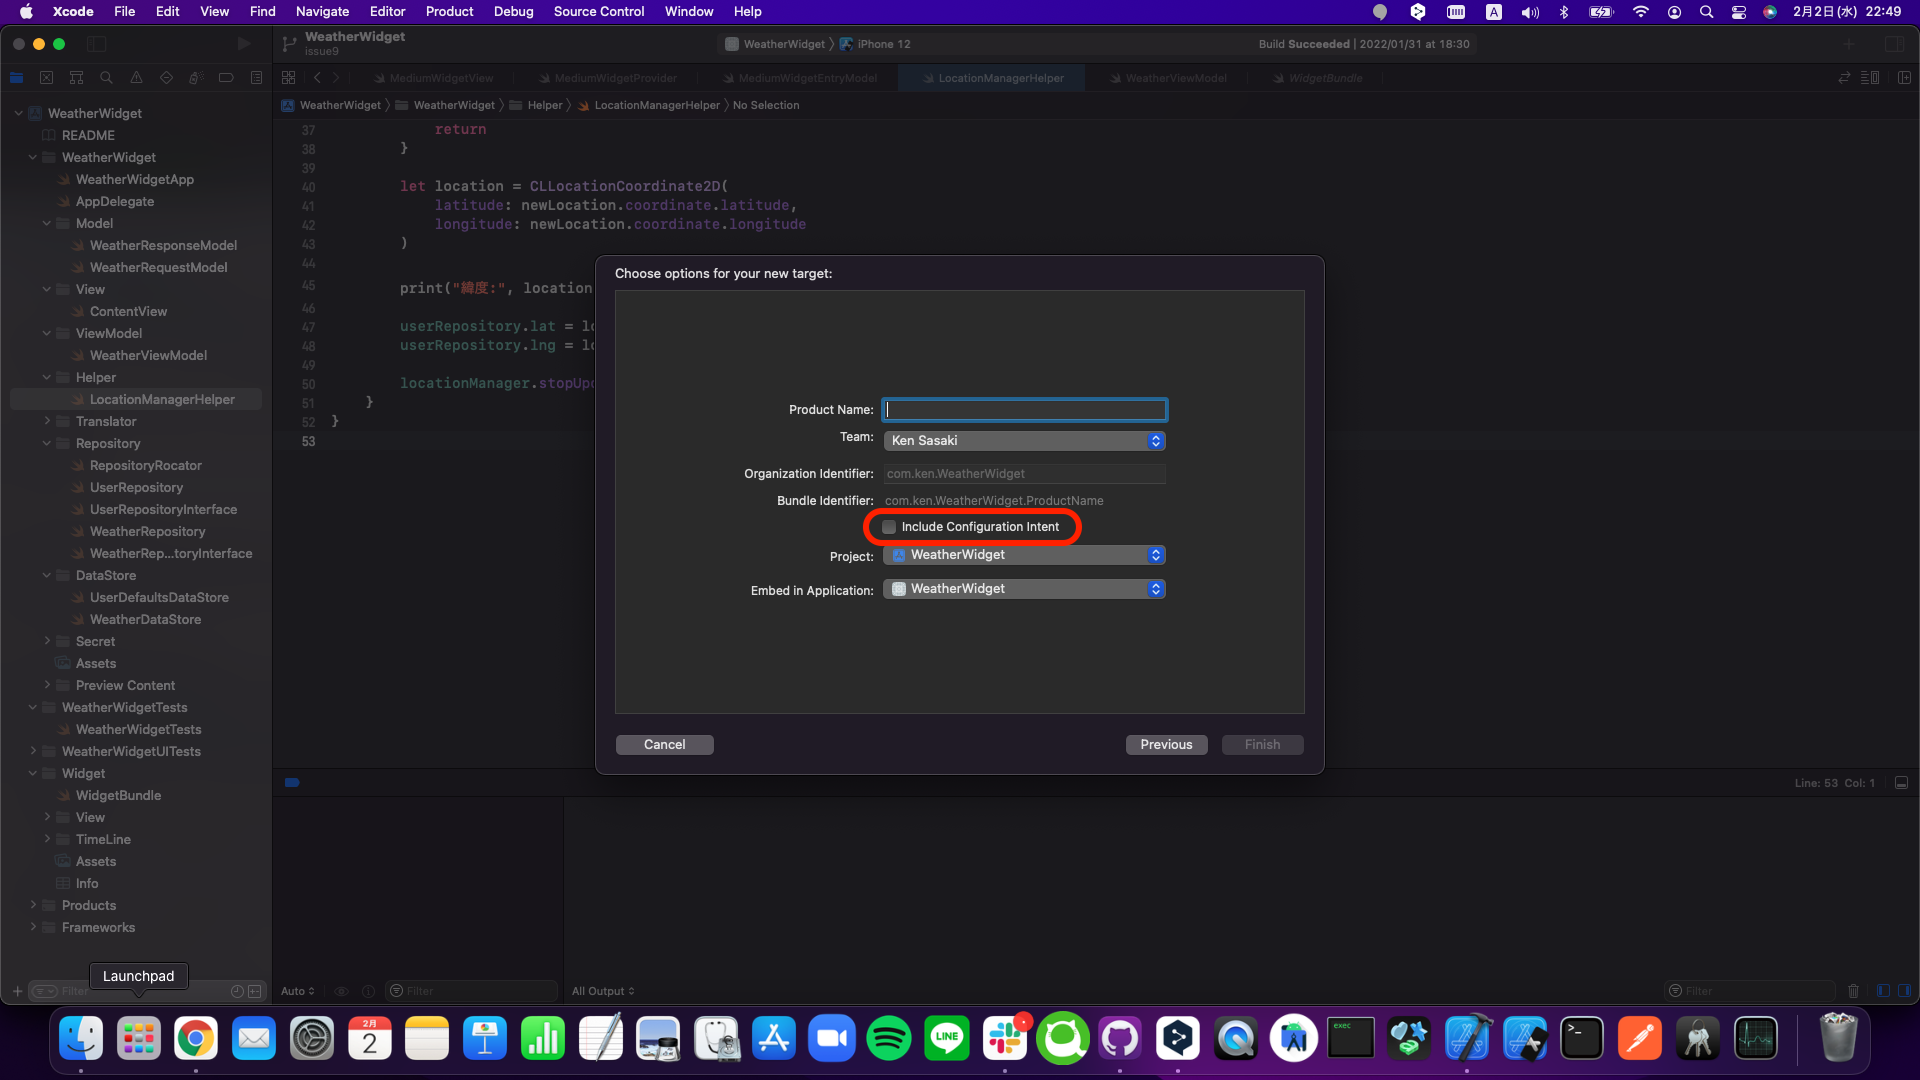This screenshot has height=1080, width=1920.
Task: Open the Source Control navigator icon
Action: (x=46, y=78)
